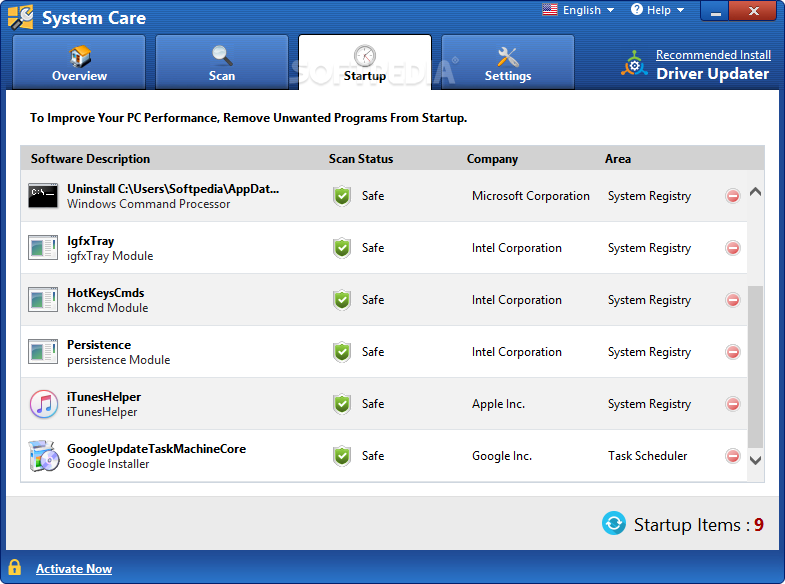Click the startup list scrollbar thumb
Screen dimensions: 785x584
click(755, 367)
